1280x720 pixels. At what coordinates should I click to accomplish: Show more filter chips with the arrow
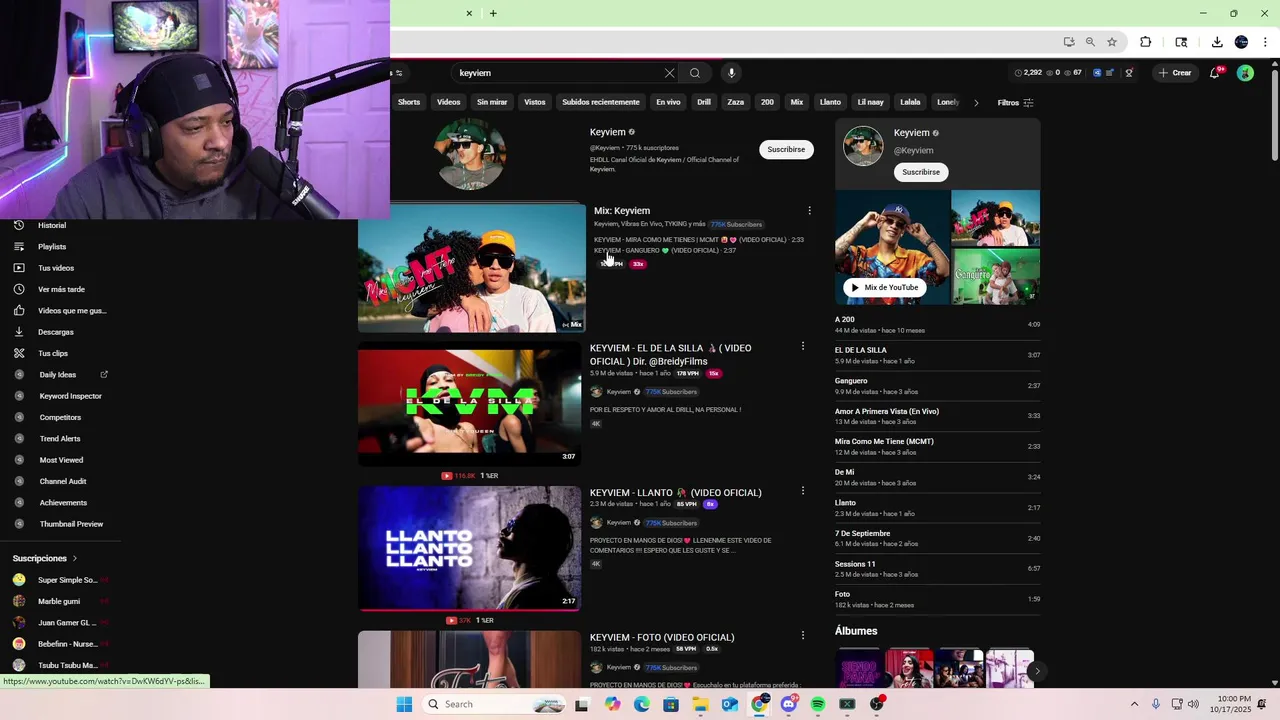tap(976, 103)
